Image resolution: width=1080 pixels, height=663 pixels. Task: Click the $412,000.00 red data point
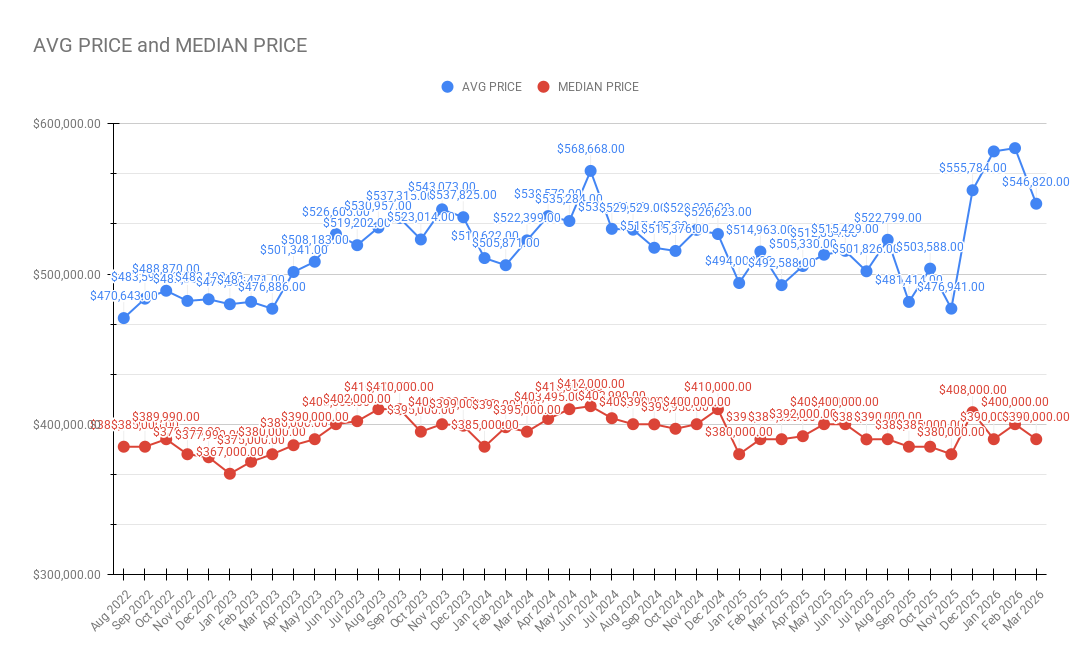point(590,406)
